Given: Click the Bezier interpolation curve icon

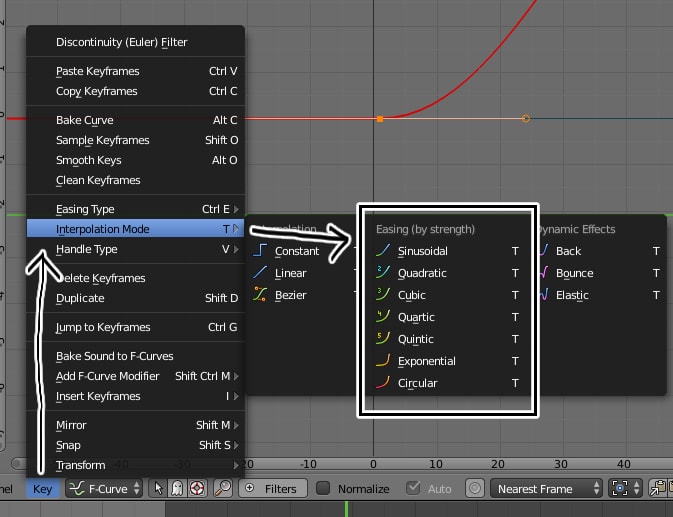Looking at the screenshot, I should (x=260, y=294).
